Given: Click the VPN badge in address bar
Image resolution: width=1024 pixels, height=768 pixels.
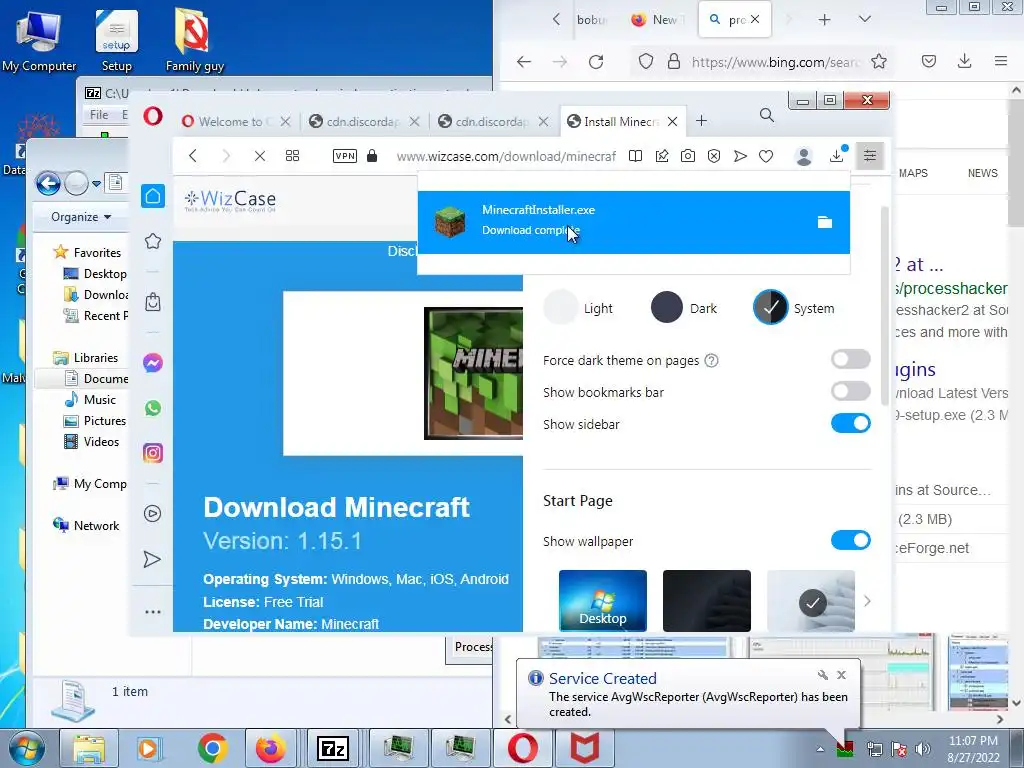Looking at the screenshot, I should pyautogui.click(x=345, y=155).
